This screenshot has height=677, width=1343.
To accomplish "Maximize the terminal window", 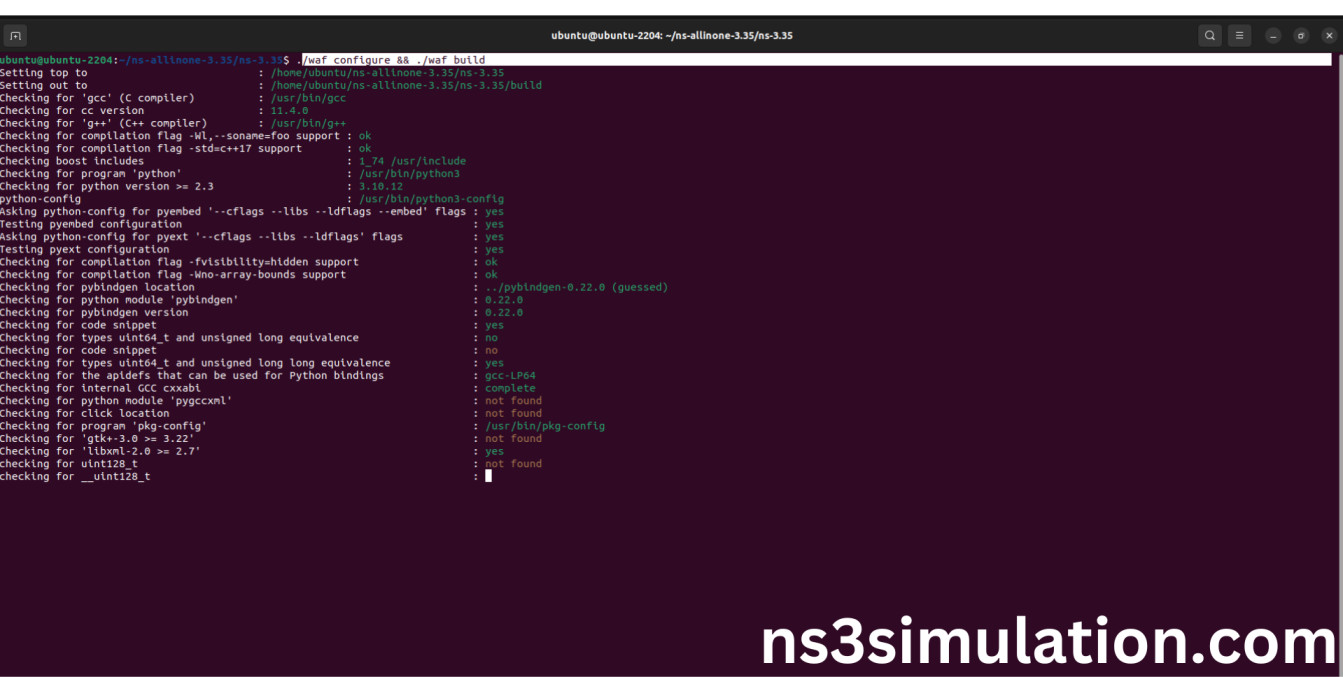I will 1301,36.
